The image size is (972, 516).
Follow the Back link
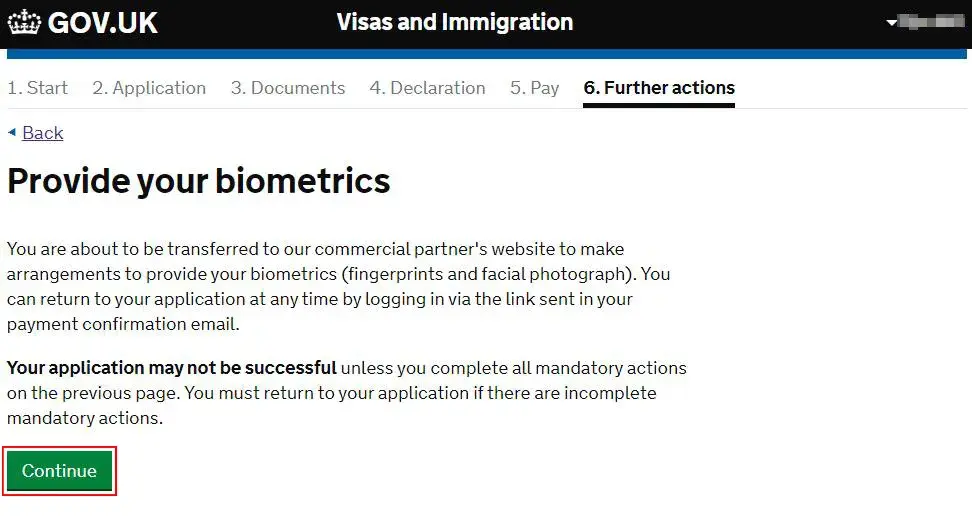click(43, 133)
